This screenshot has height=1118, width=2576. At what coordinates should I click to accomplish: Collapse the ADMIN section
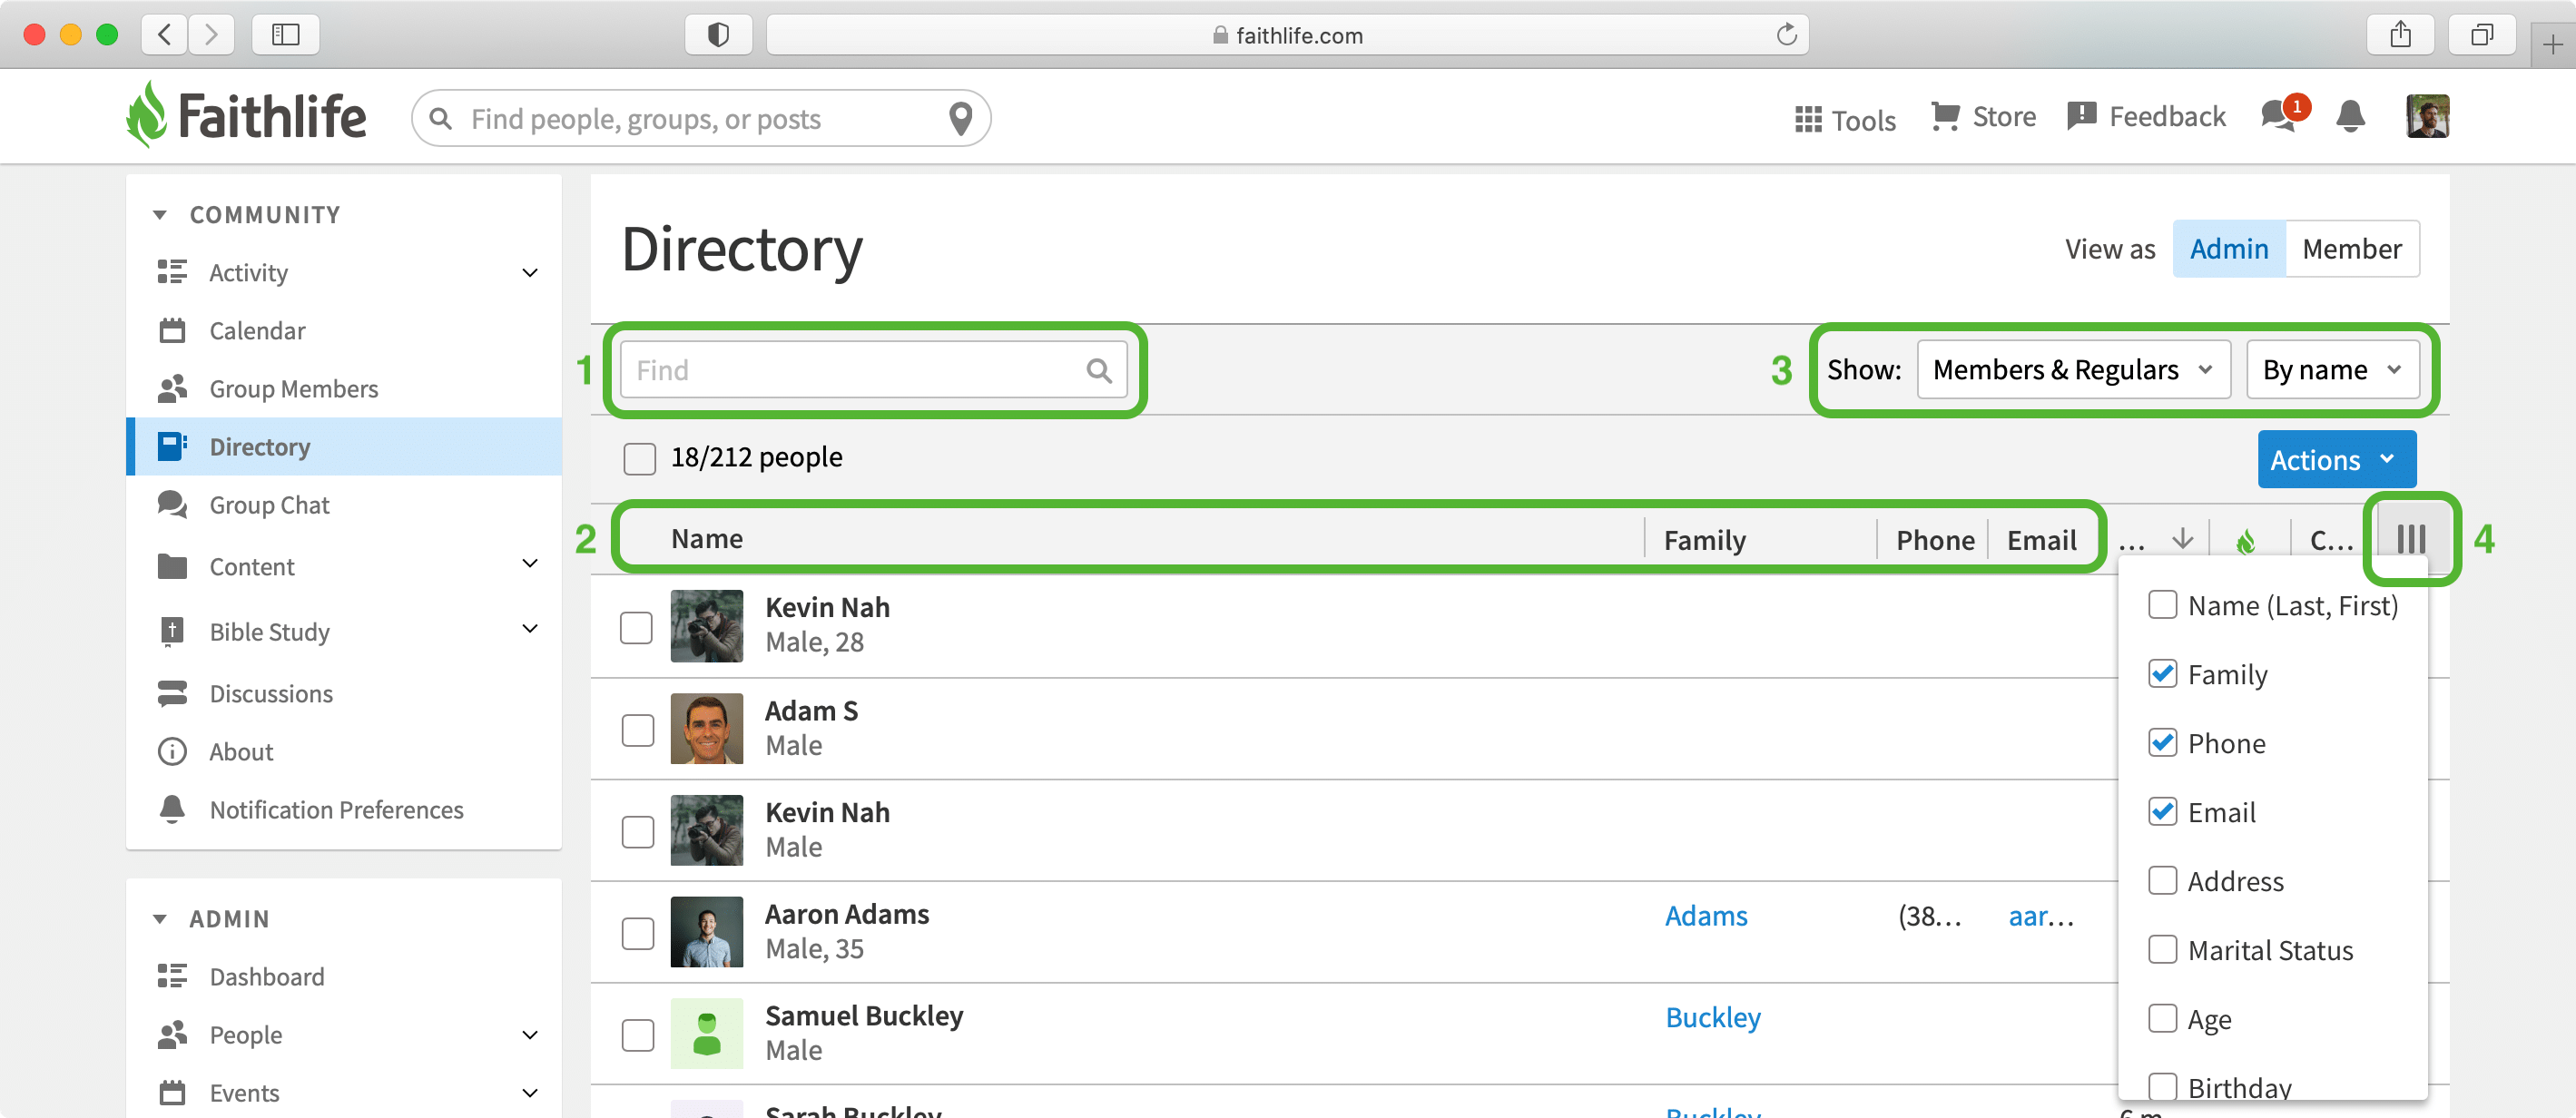pyautogui.click(x=159, y=919)
